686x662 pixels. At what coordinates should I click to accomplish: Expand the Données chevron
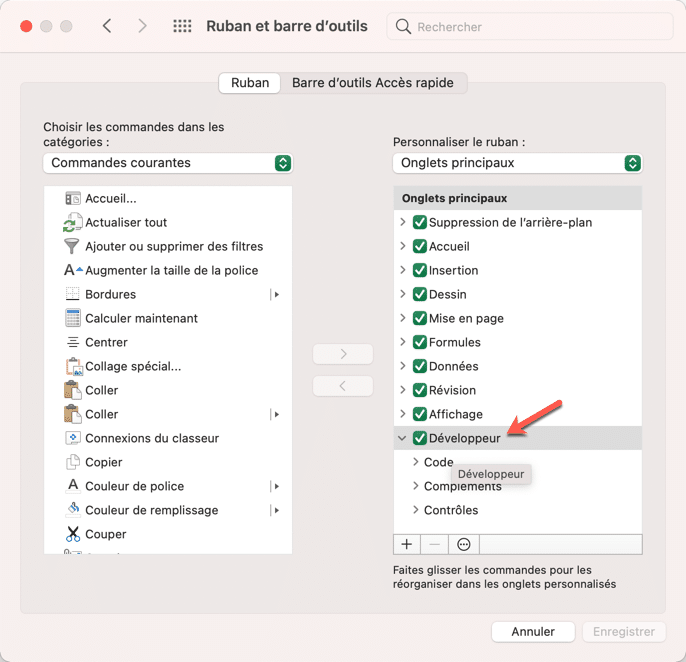[403, 366]
